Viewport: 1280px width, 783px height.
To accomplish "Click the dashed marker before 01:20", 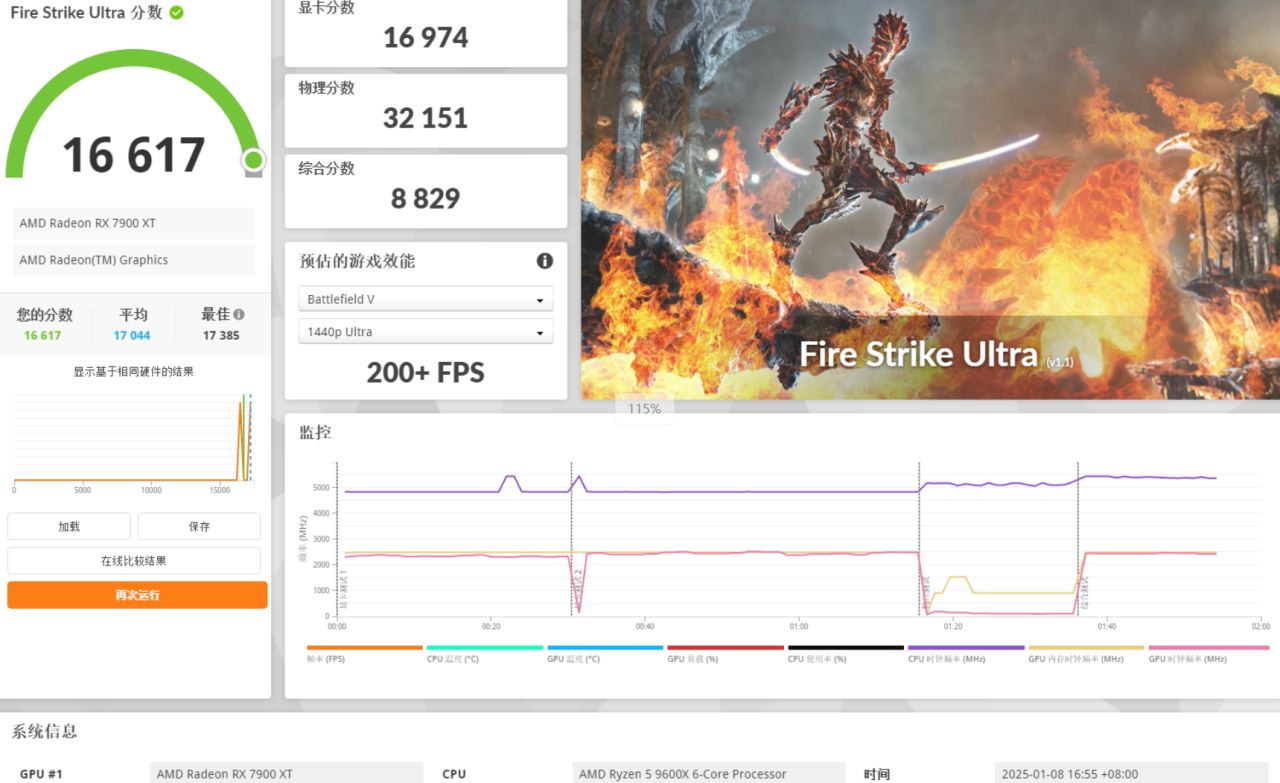I will [919, 538].
